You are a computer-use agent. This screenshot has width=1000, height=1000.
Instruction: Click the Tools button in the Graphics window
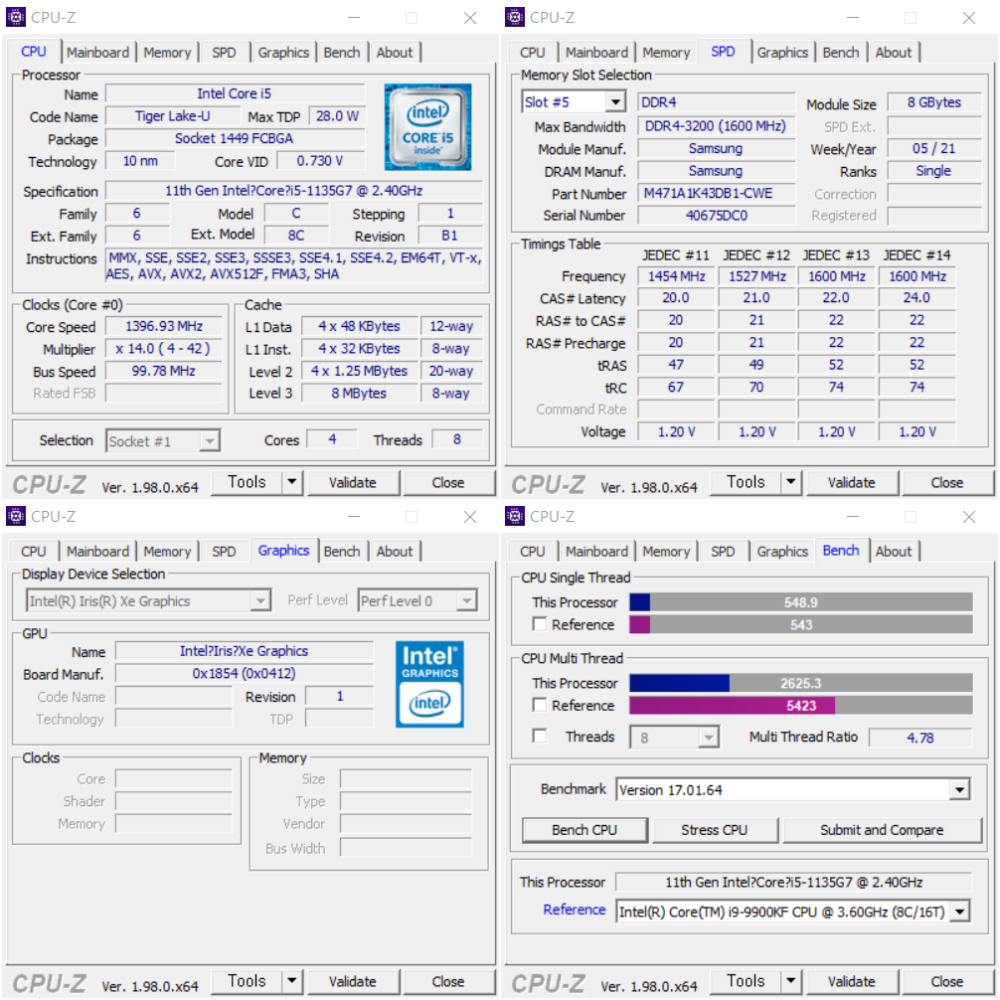pyautogui.click(x=247, y=981)
